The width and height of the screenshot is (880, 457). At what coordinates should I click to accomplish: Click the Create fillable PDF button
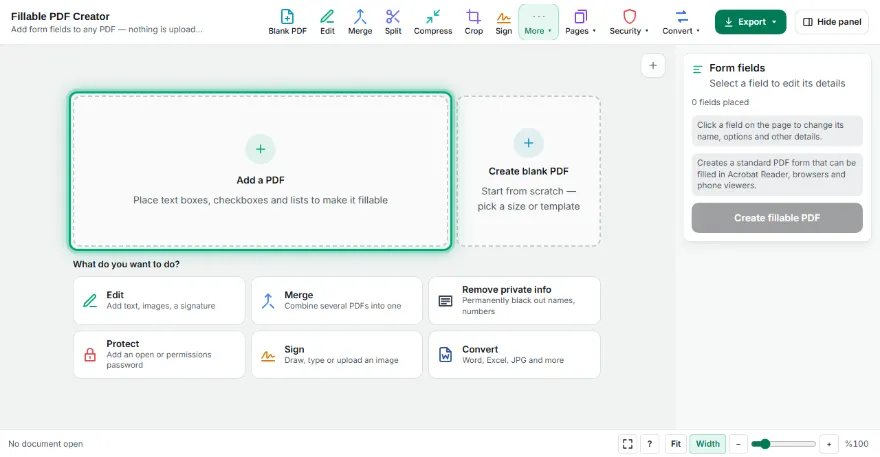click(x=777, y=218)
